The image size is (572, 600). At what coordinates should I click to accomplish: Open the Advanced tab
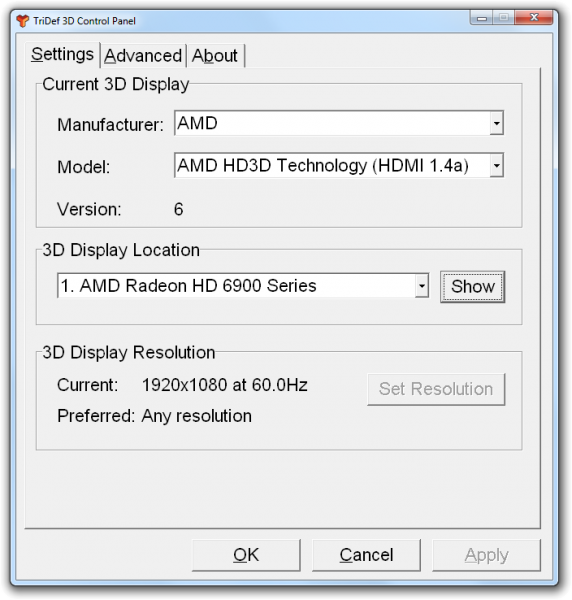[143, 56]
